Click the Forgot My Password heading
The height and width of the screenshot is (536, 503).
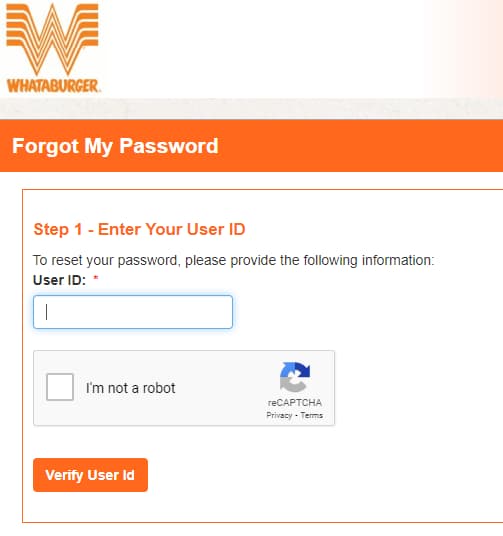click(115, 146)
